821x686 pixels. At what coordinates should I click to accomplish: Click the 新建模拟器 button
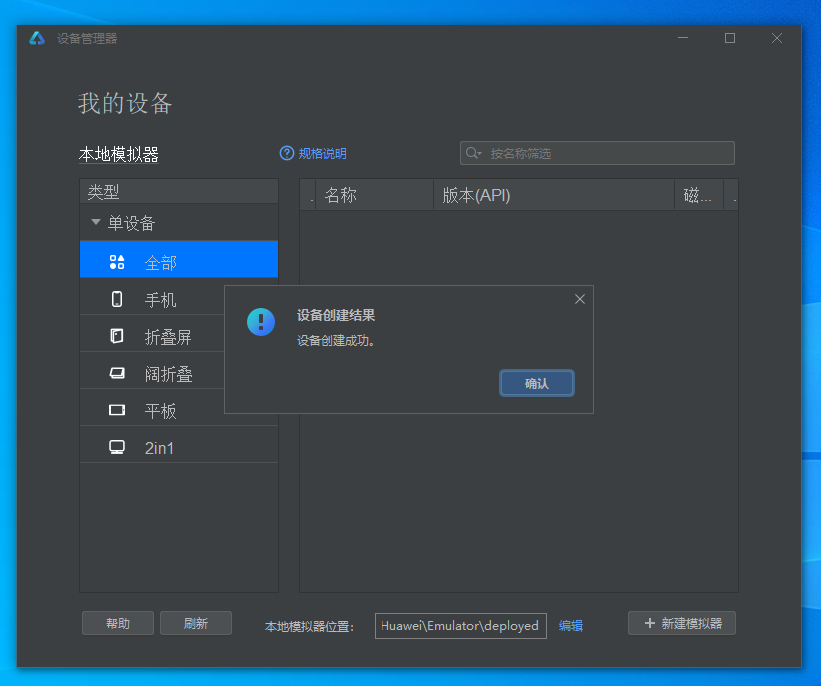[682, 623]
